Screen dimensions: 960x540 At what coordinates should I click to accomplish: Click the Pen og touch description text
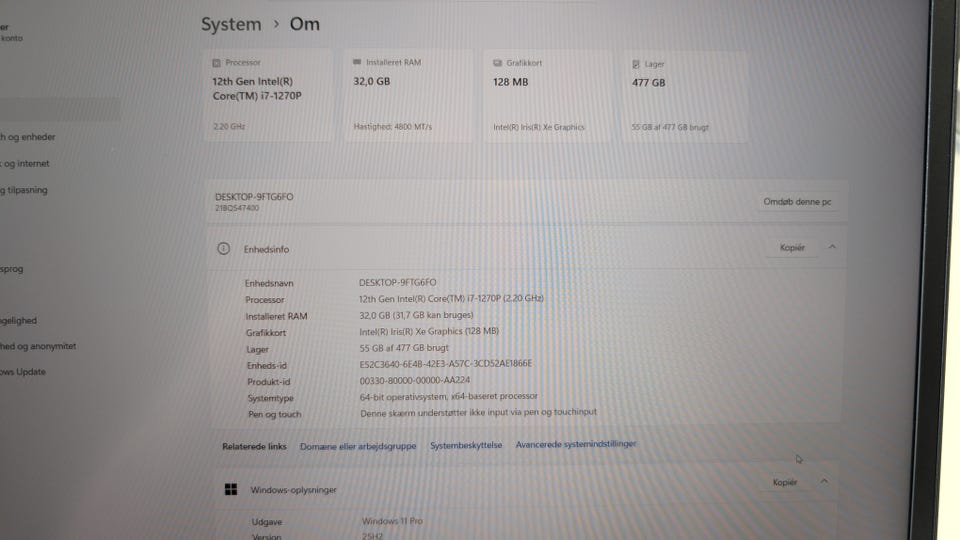coord(478,413)
